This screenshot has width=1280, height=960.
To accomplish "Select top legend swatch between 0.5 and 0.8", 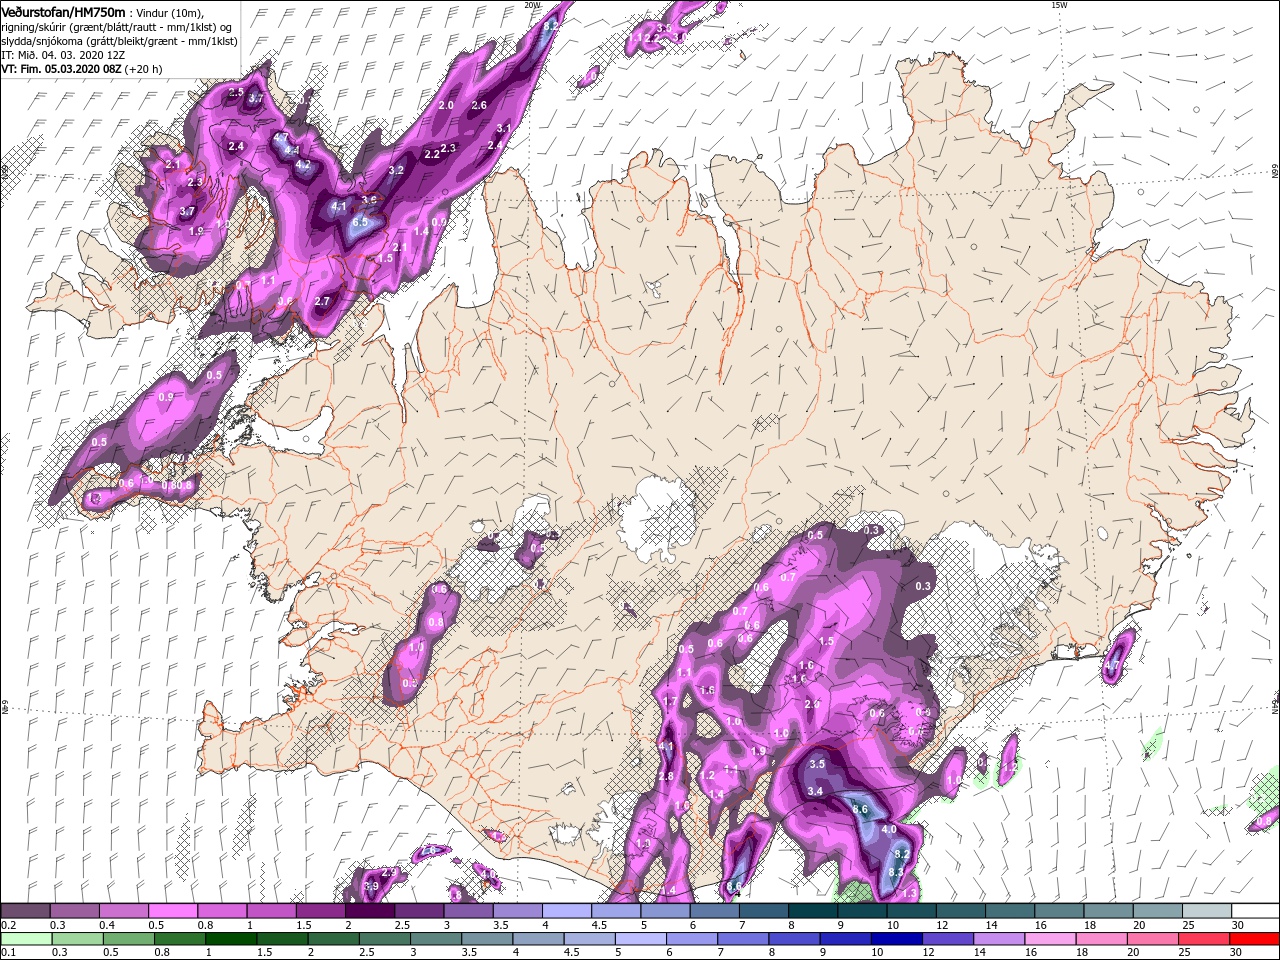I will click(x=172, y=910).
